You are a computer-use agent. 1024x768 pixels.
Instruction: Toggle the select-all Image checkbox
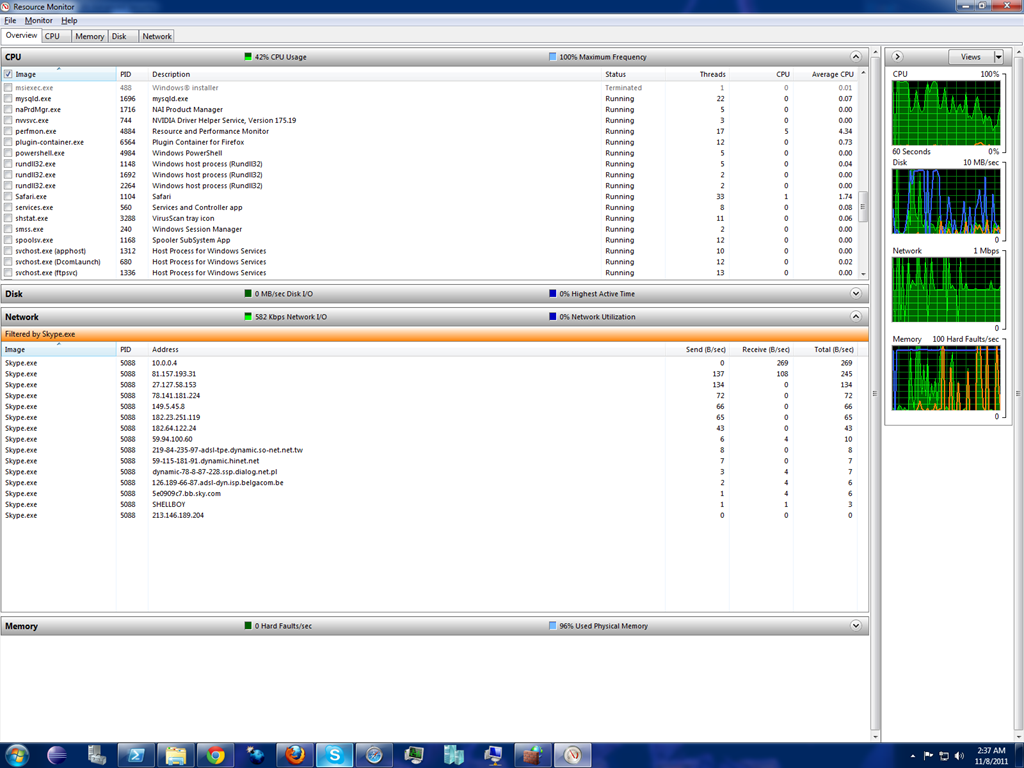coord(8,74)
